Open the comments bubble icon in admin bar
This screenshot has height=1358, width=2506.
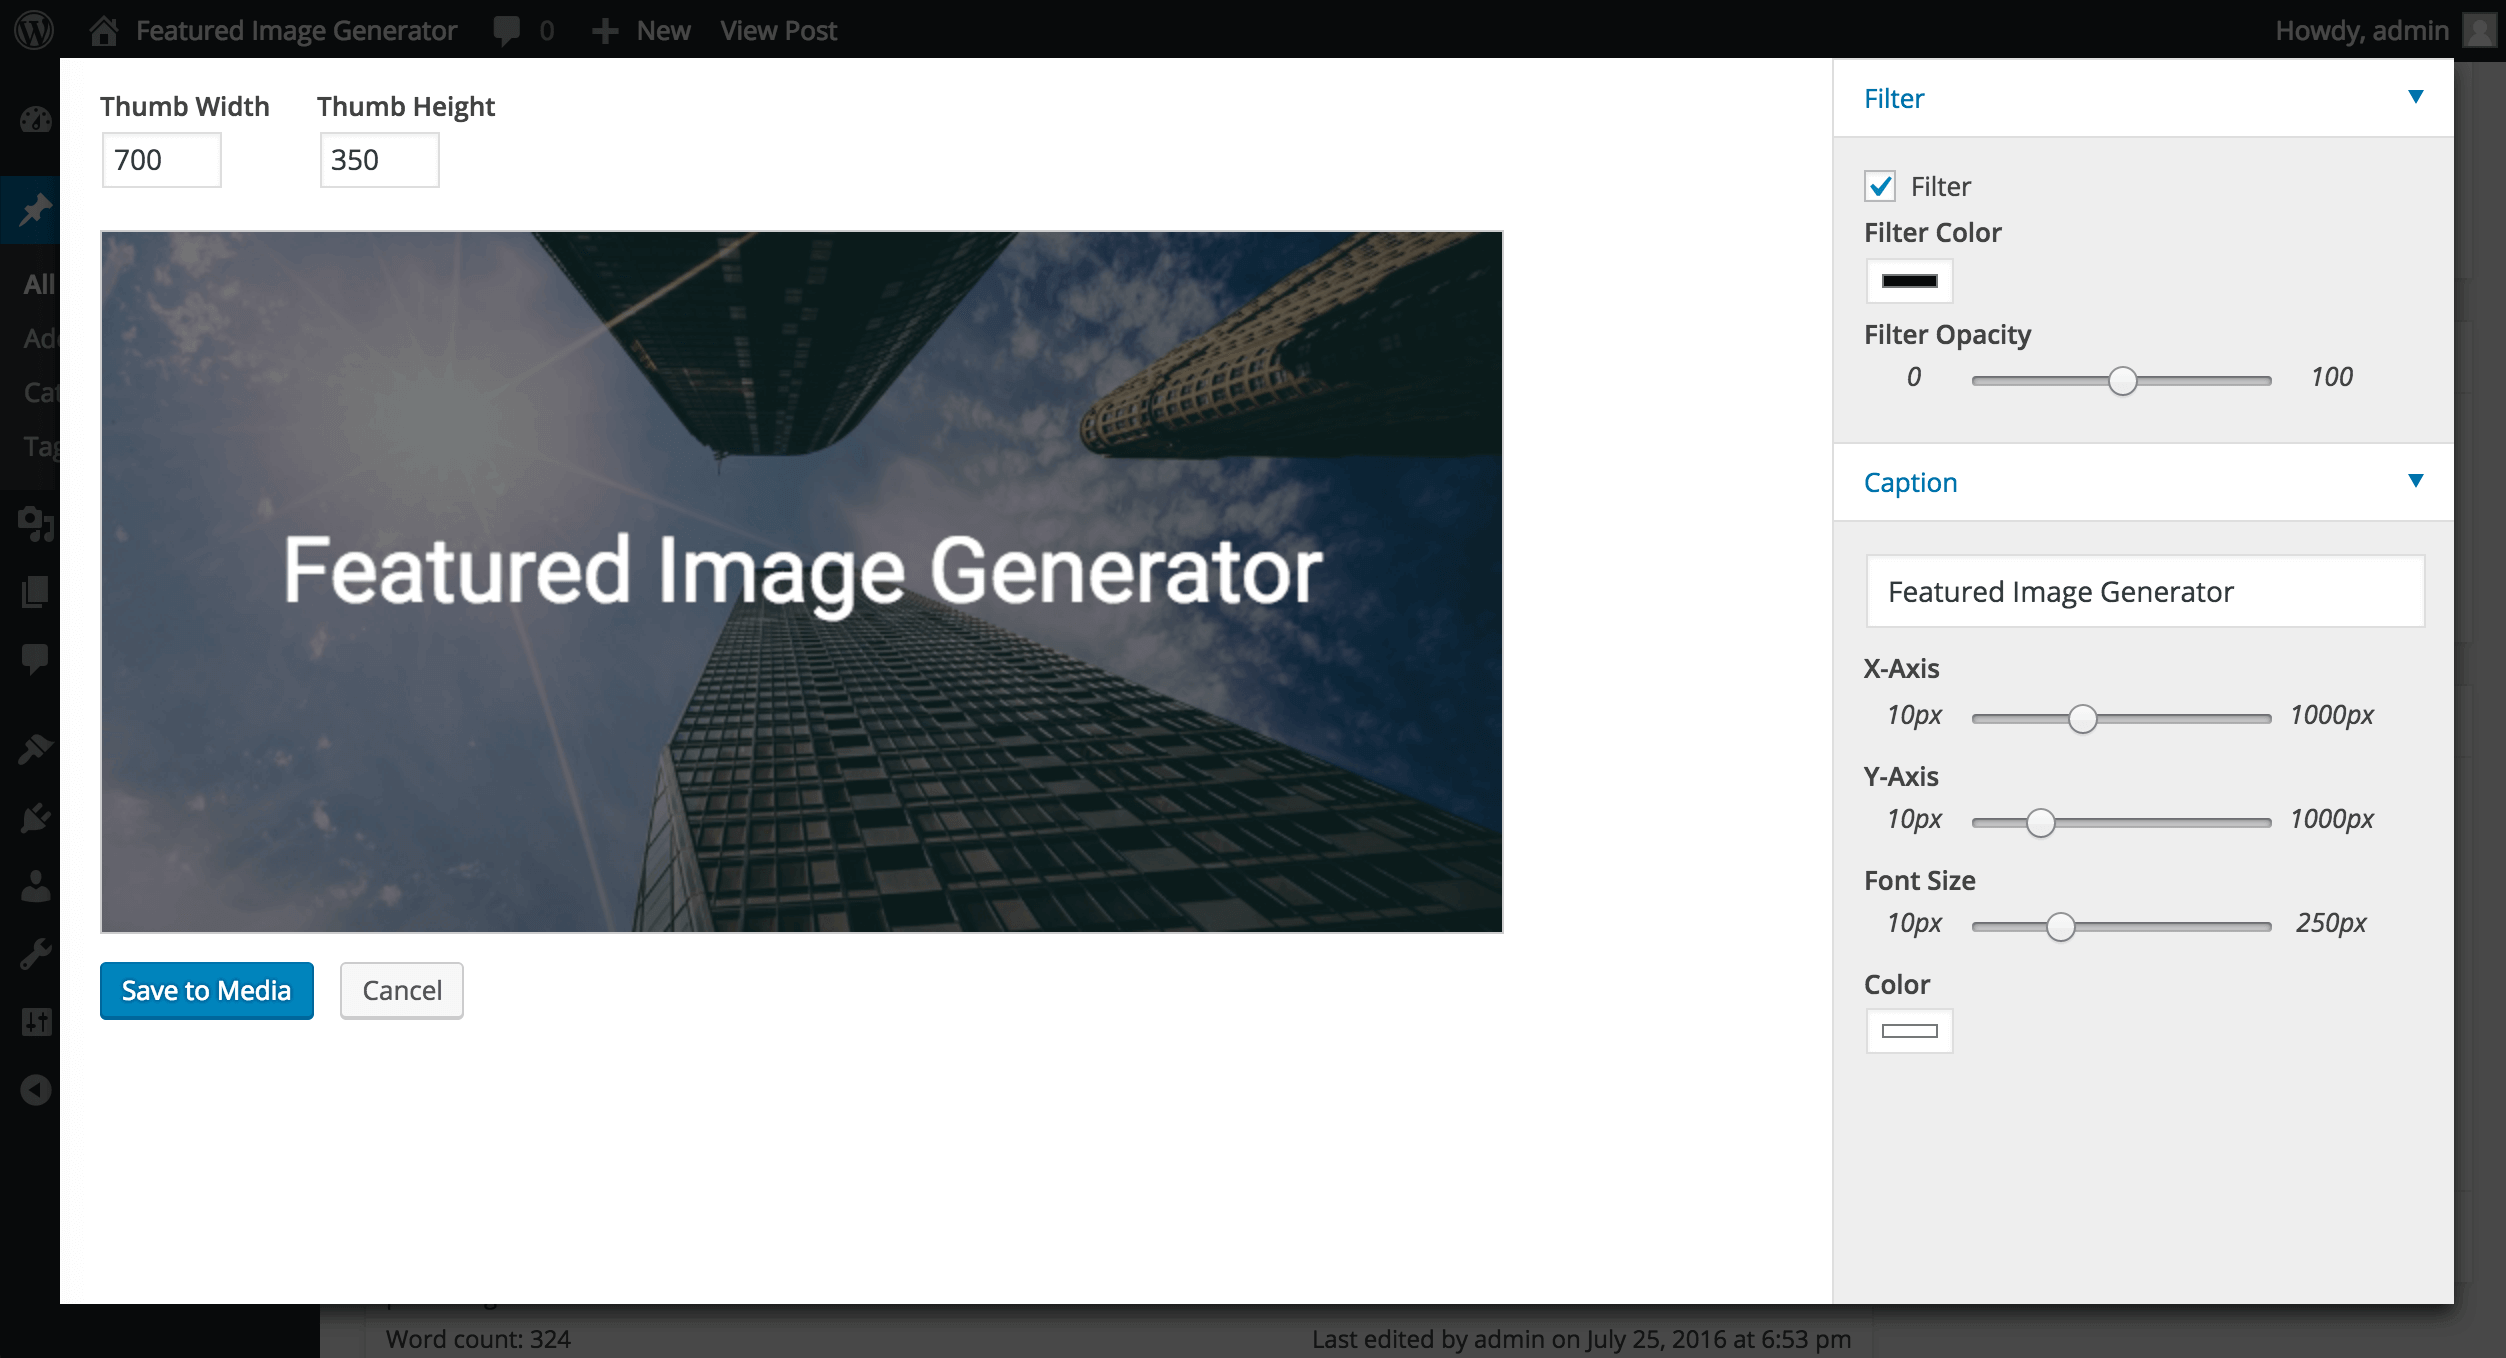(x=507, y=30)
